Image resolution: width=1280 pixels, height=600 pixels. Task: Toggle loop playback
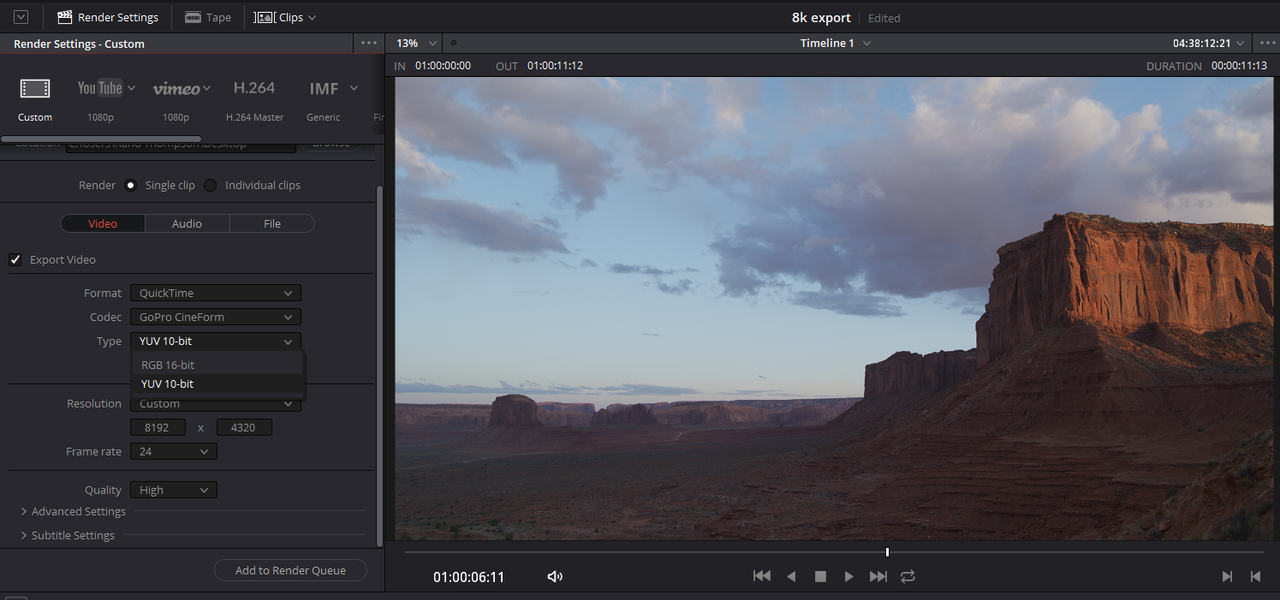coord(907,577)
